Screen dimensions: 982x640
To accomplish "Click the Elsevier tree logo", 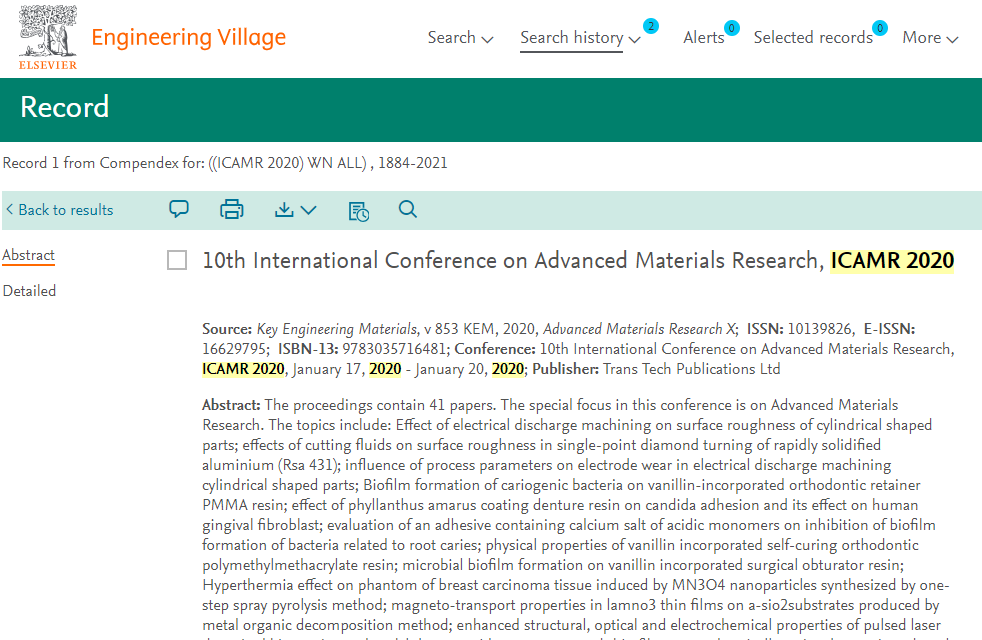I will 46,38.
